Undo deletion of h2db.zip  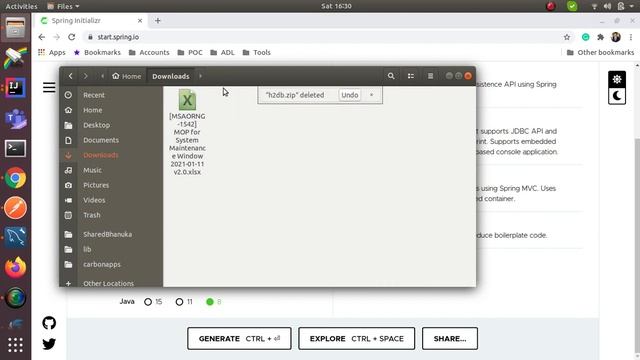click(x=350, y=95)
